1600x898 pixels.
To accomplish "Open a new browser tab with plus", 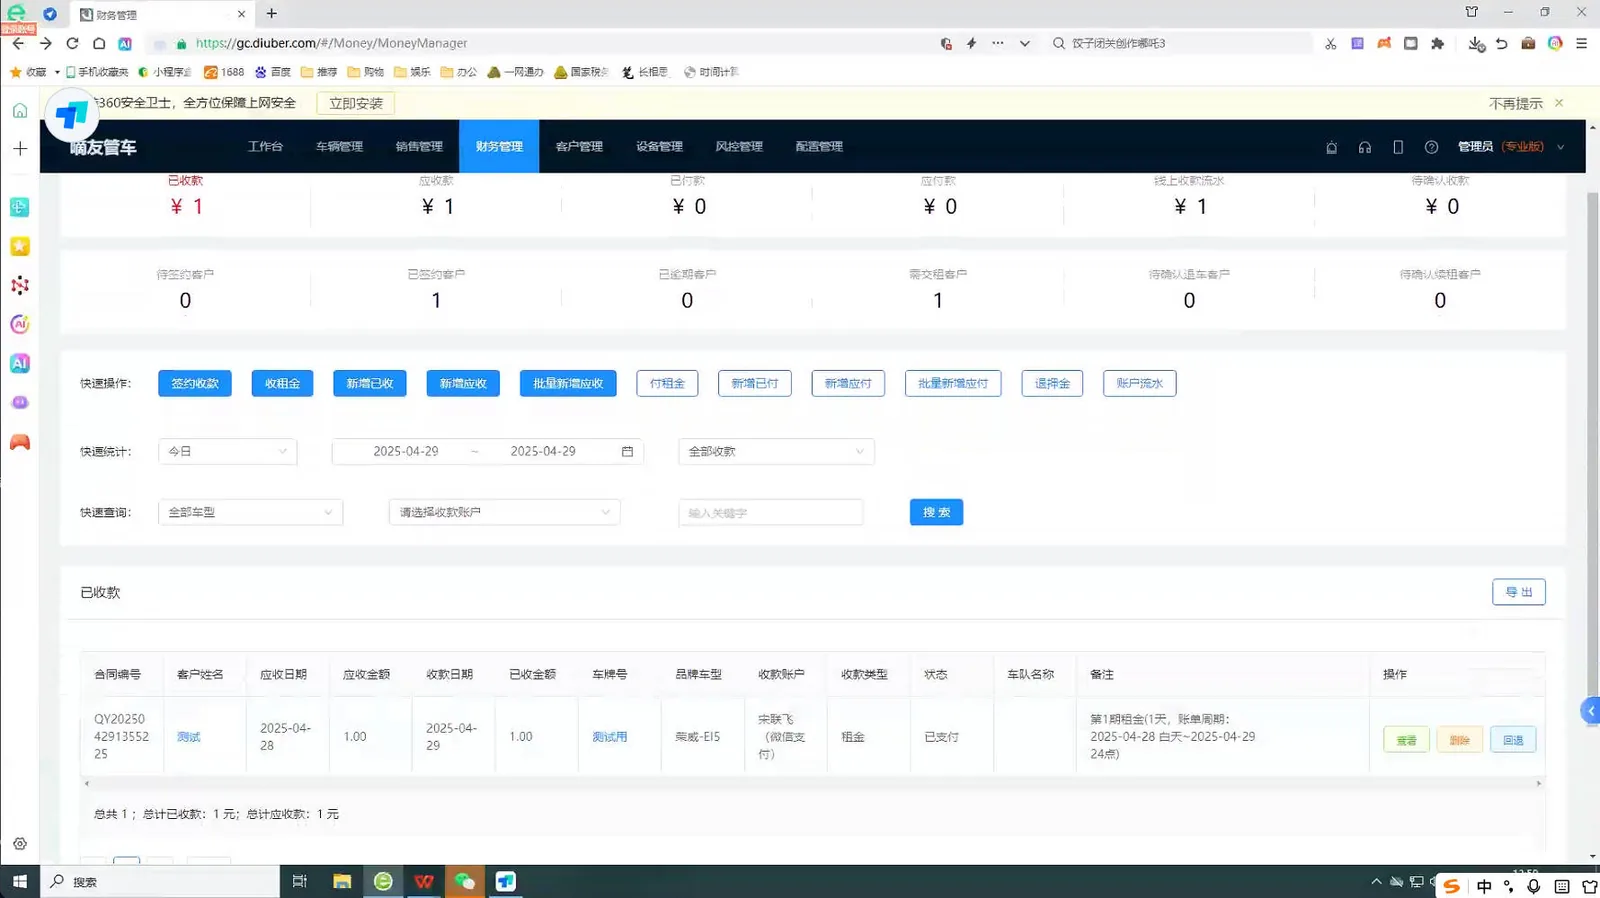I will pyautogui.click(x=272, y=14).
